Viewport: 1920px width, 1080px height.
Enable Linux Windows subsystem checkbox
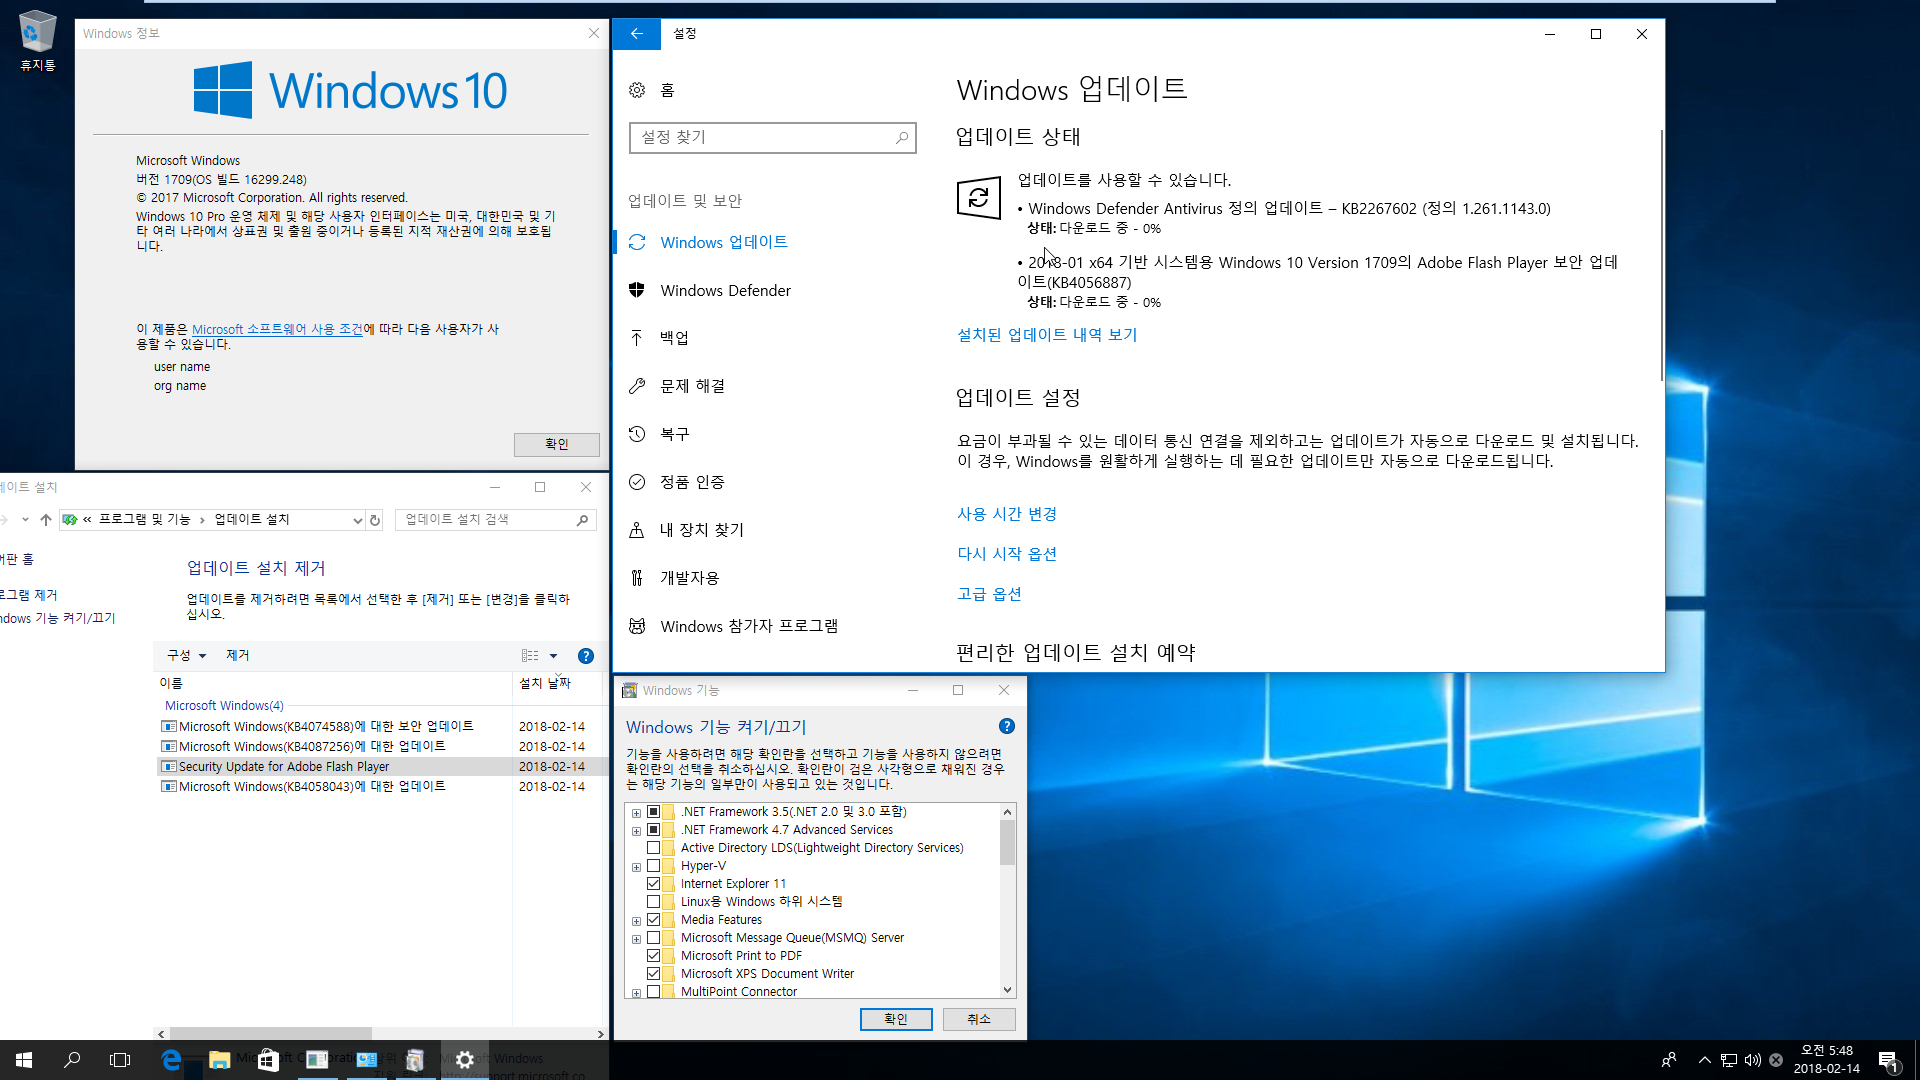pos(653,902)
